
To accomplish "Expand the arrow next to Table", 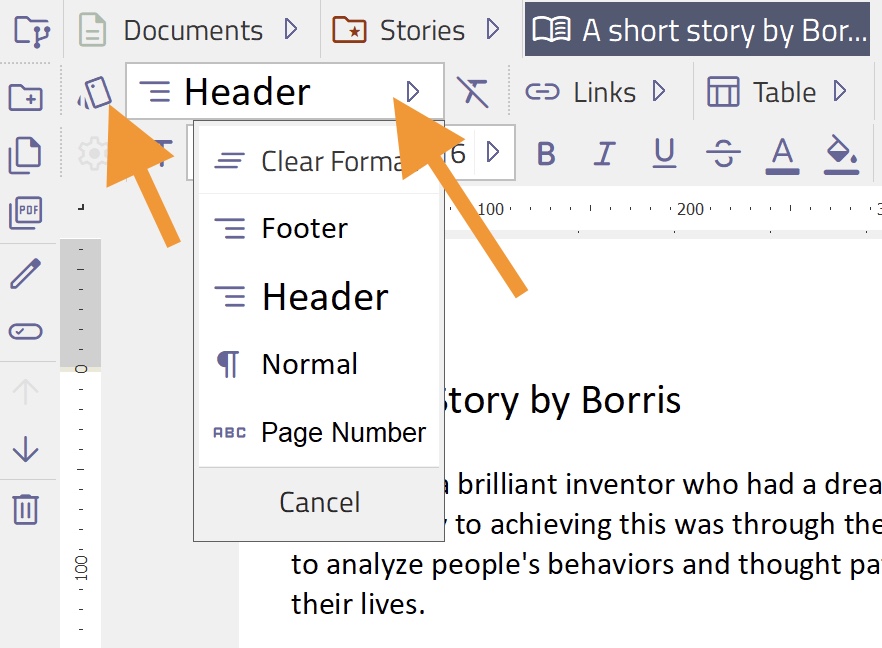I will point(840,91).
